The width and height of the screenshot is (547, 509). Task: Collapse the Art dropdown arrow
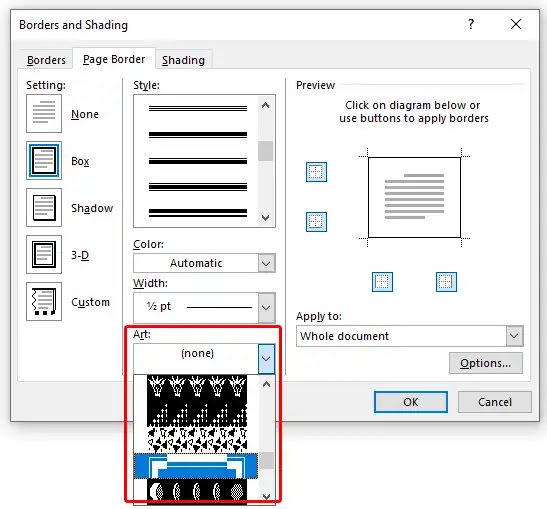tap(267, 359)
